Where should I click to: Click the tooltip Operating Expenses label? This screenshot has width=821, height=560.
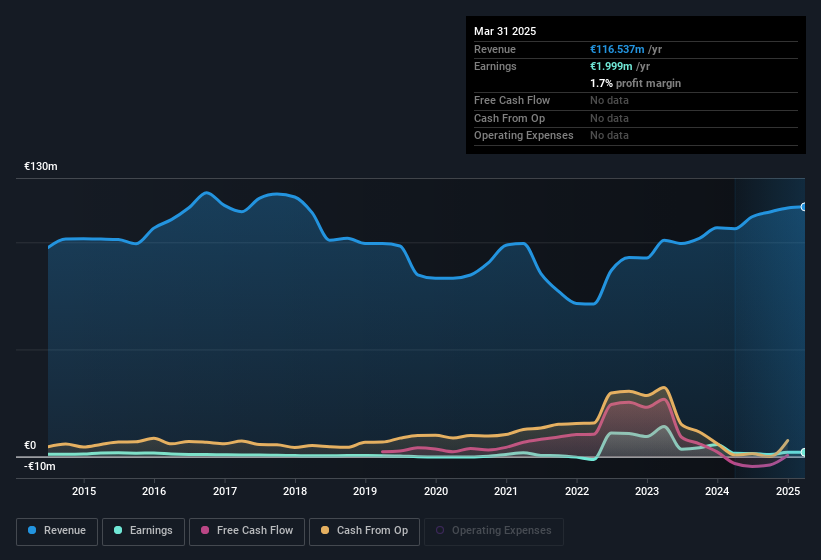pos(524,136)
